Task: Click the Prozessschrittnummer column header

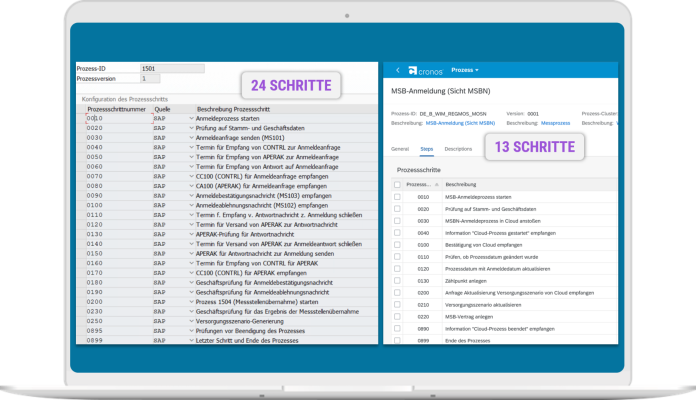Action: coord(116,109)
